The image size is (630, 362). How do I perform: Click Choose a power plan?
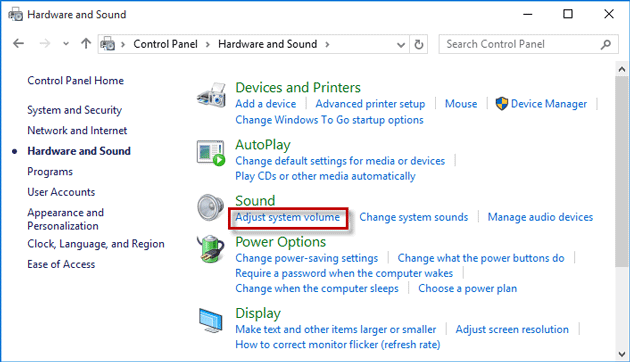point(468,289)
